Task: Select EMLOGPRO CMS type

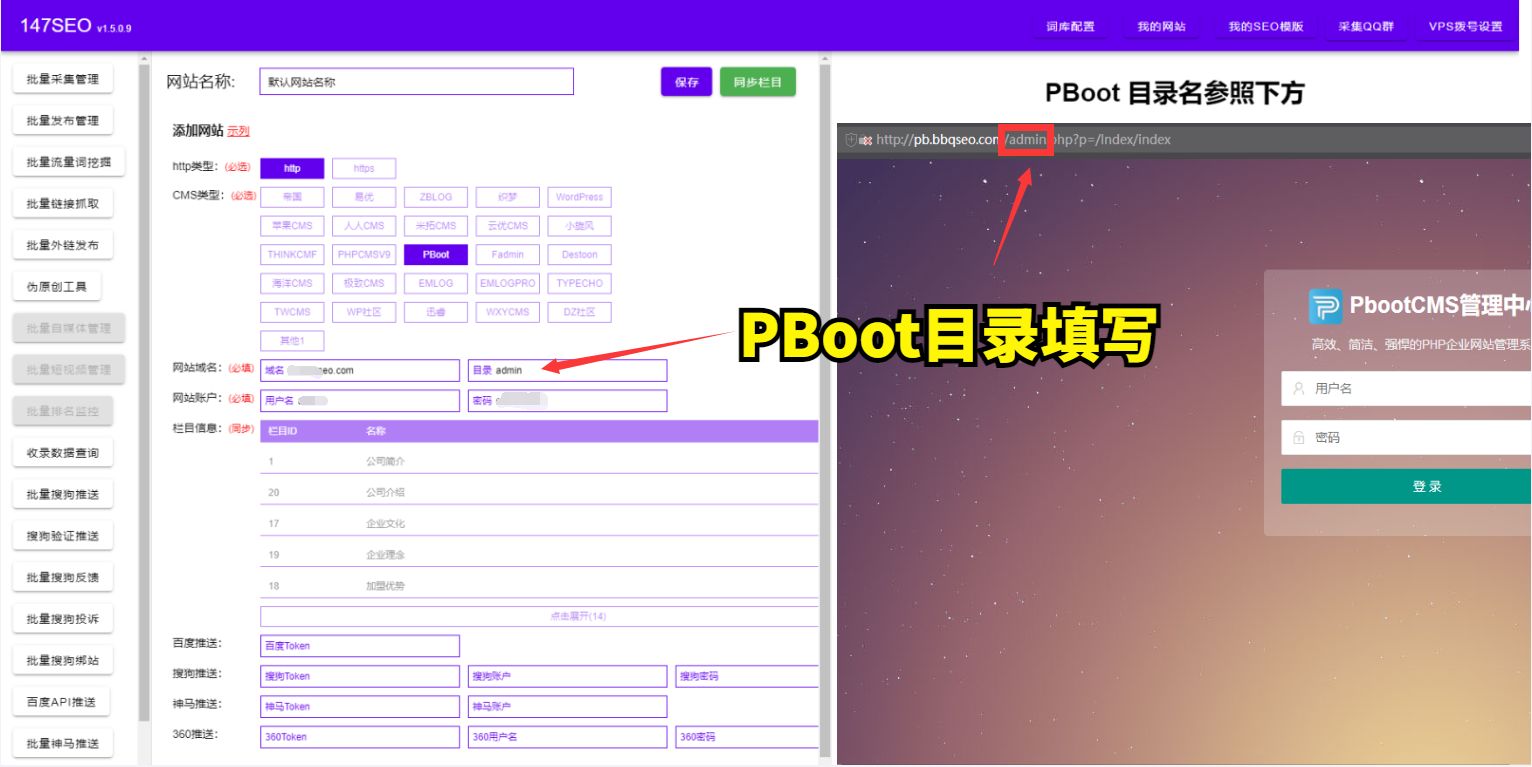Action: [x=508, y=283]
